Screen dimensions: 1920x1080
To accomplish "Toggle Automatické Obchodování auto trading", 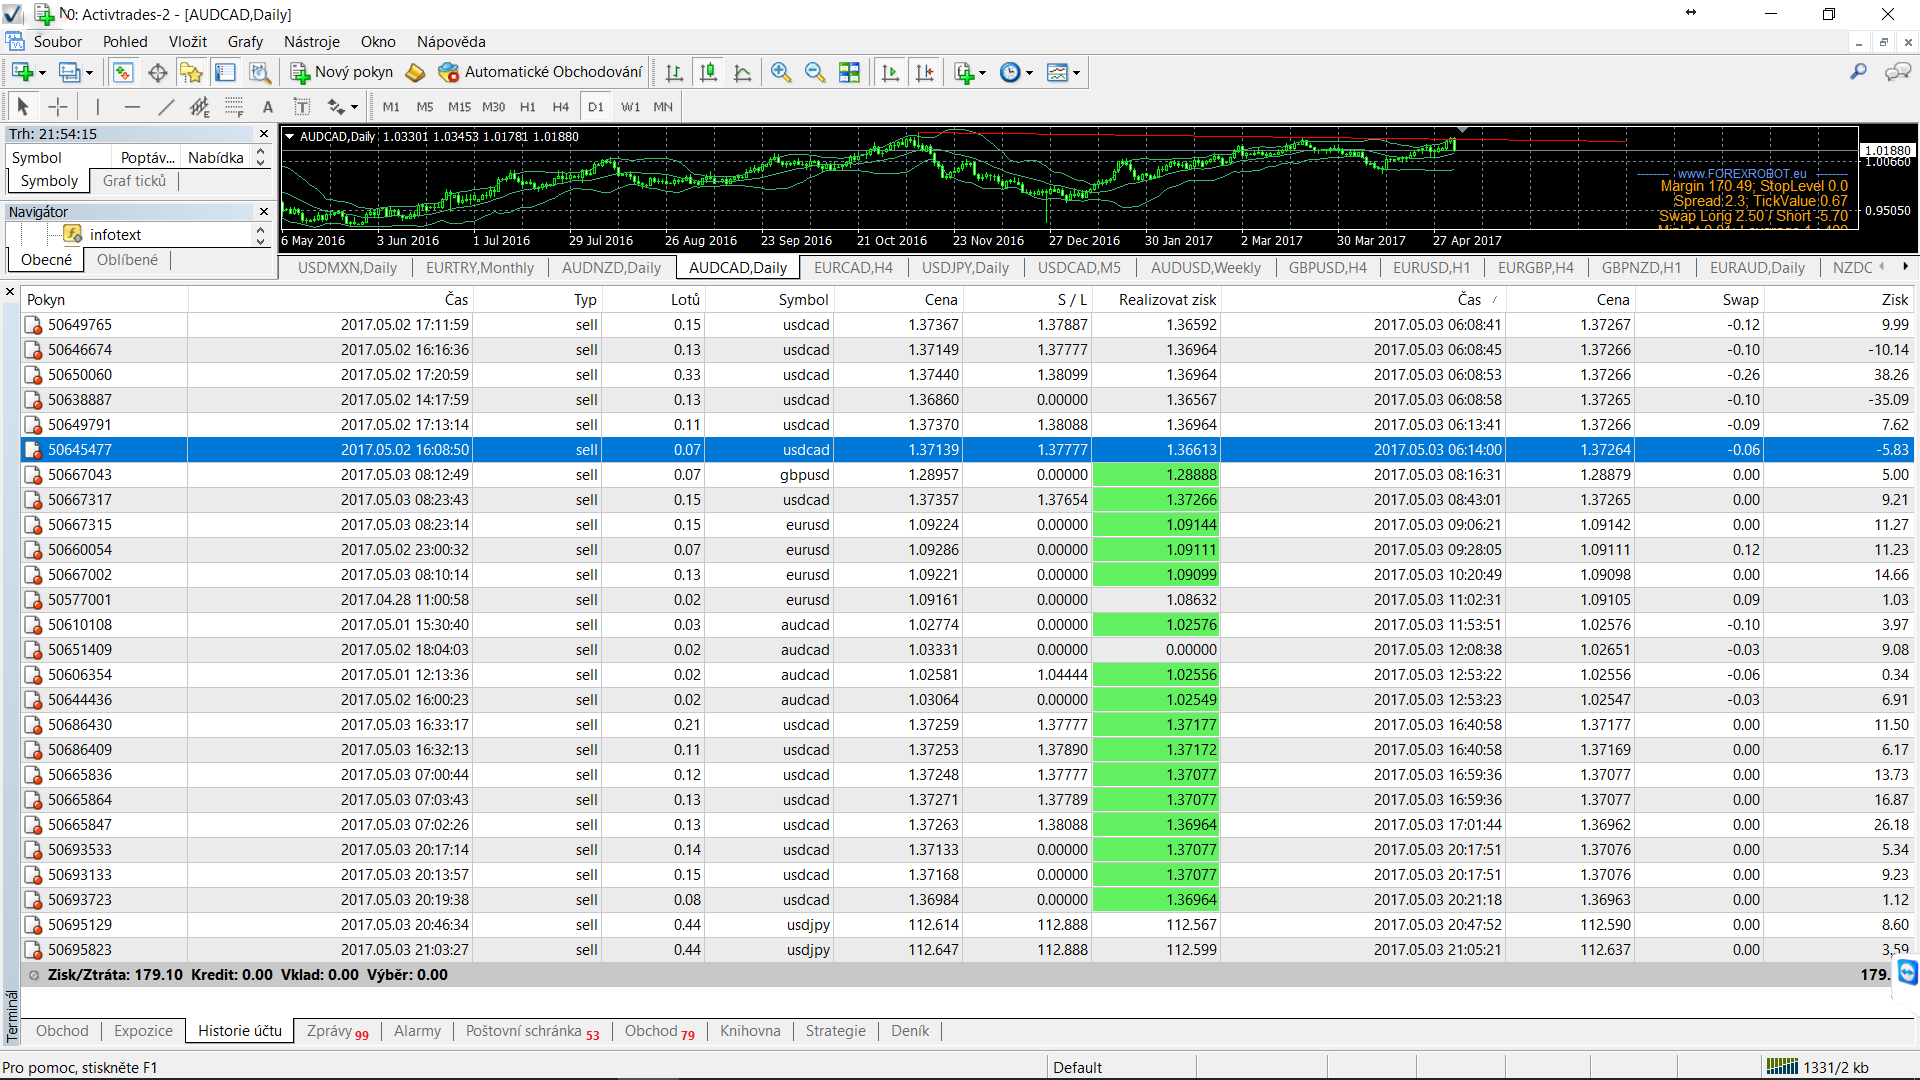I will (540, 72).
